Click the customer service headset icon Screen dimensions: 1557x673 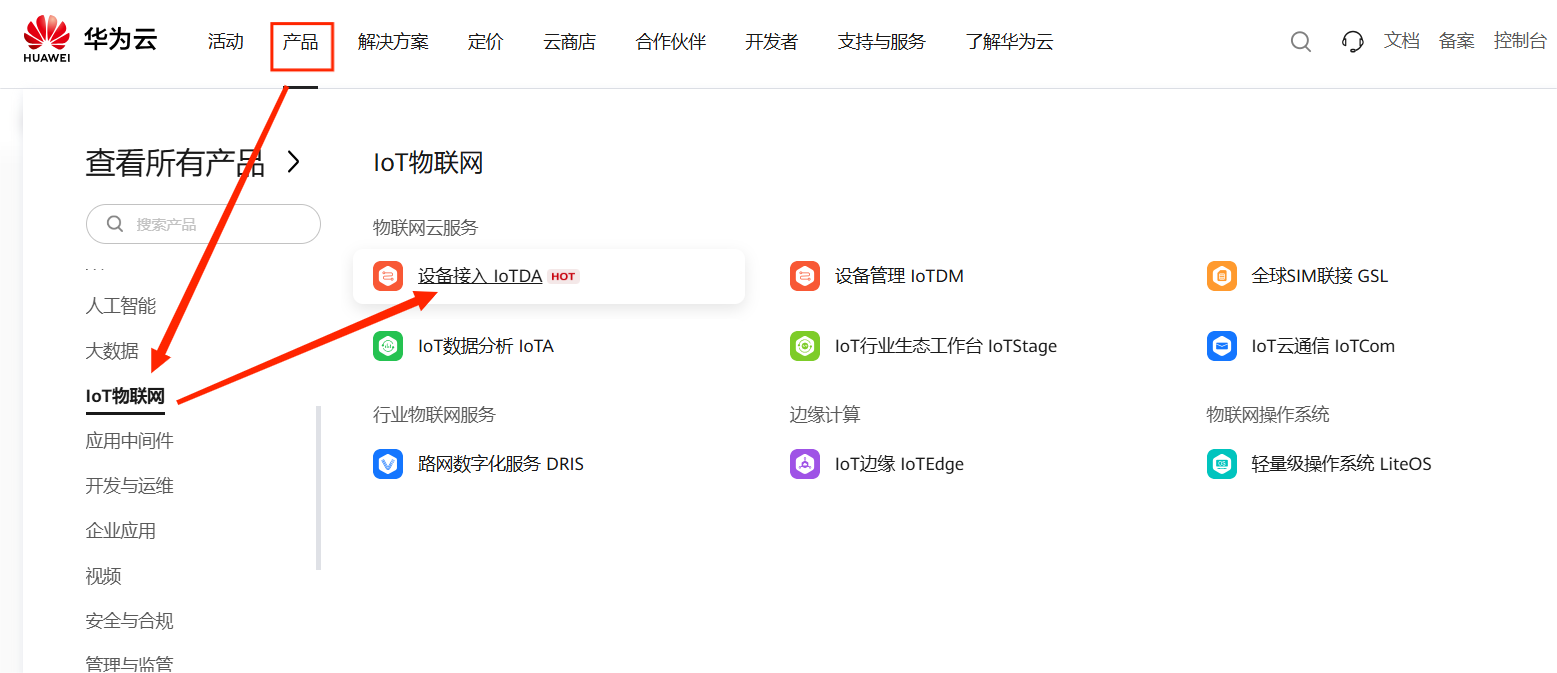(x=1353, y=41)
